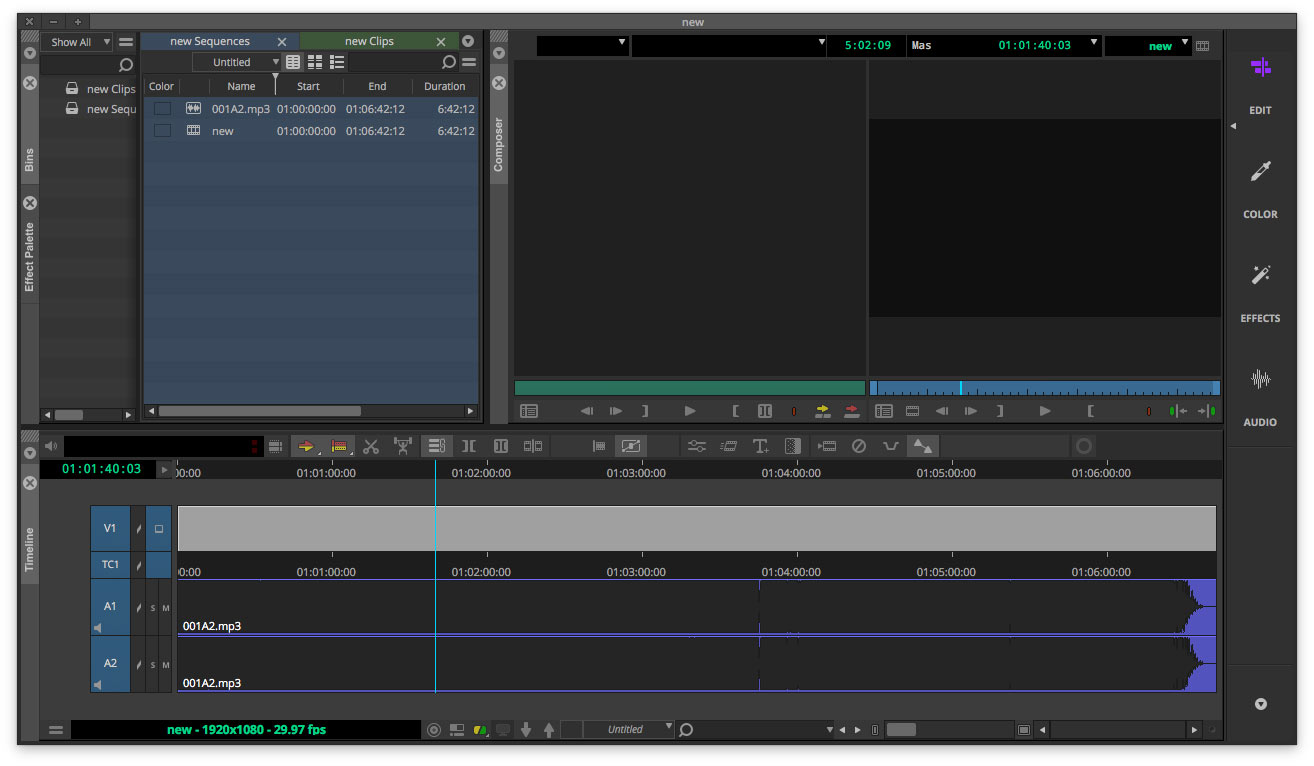Click the scissors Add Edit tool
The image size is (1314, 766).
tap(371, 446)
